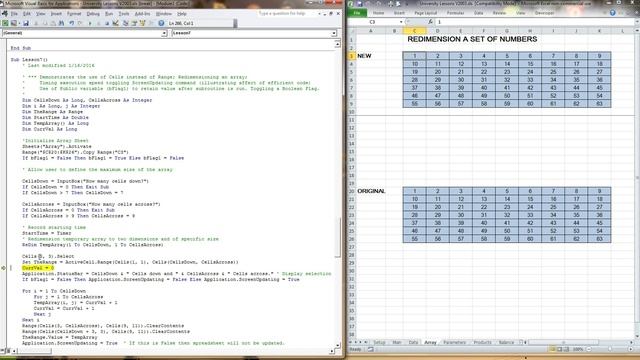Click the Save icon in Excel quick access toolbar

[360, 4]
